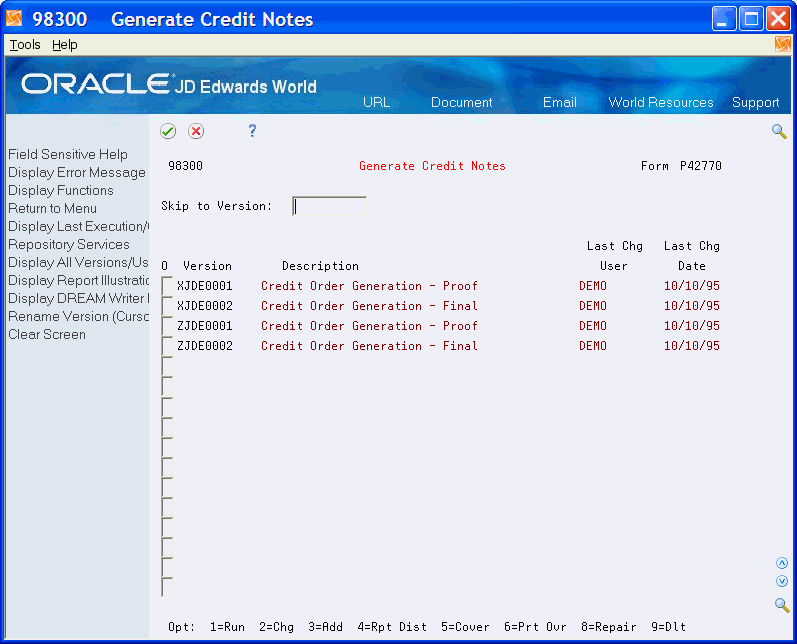Select Display Error Message
Screen dimensions: 797x644
click(x=77, y=172)
